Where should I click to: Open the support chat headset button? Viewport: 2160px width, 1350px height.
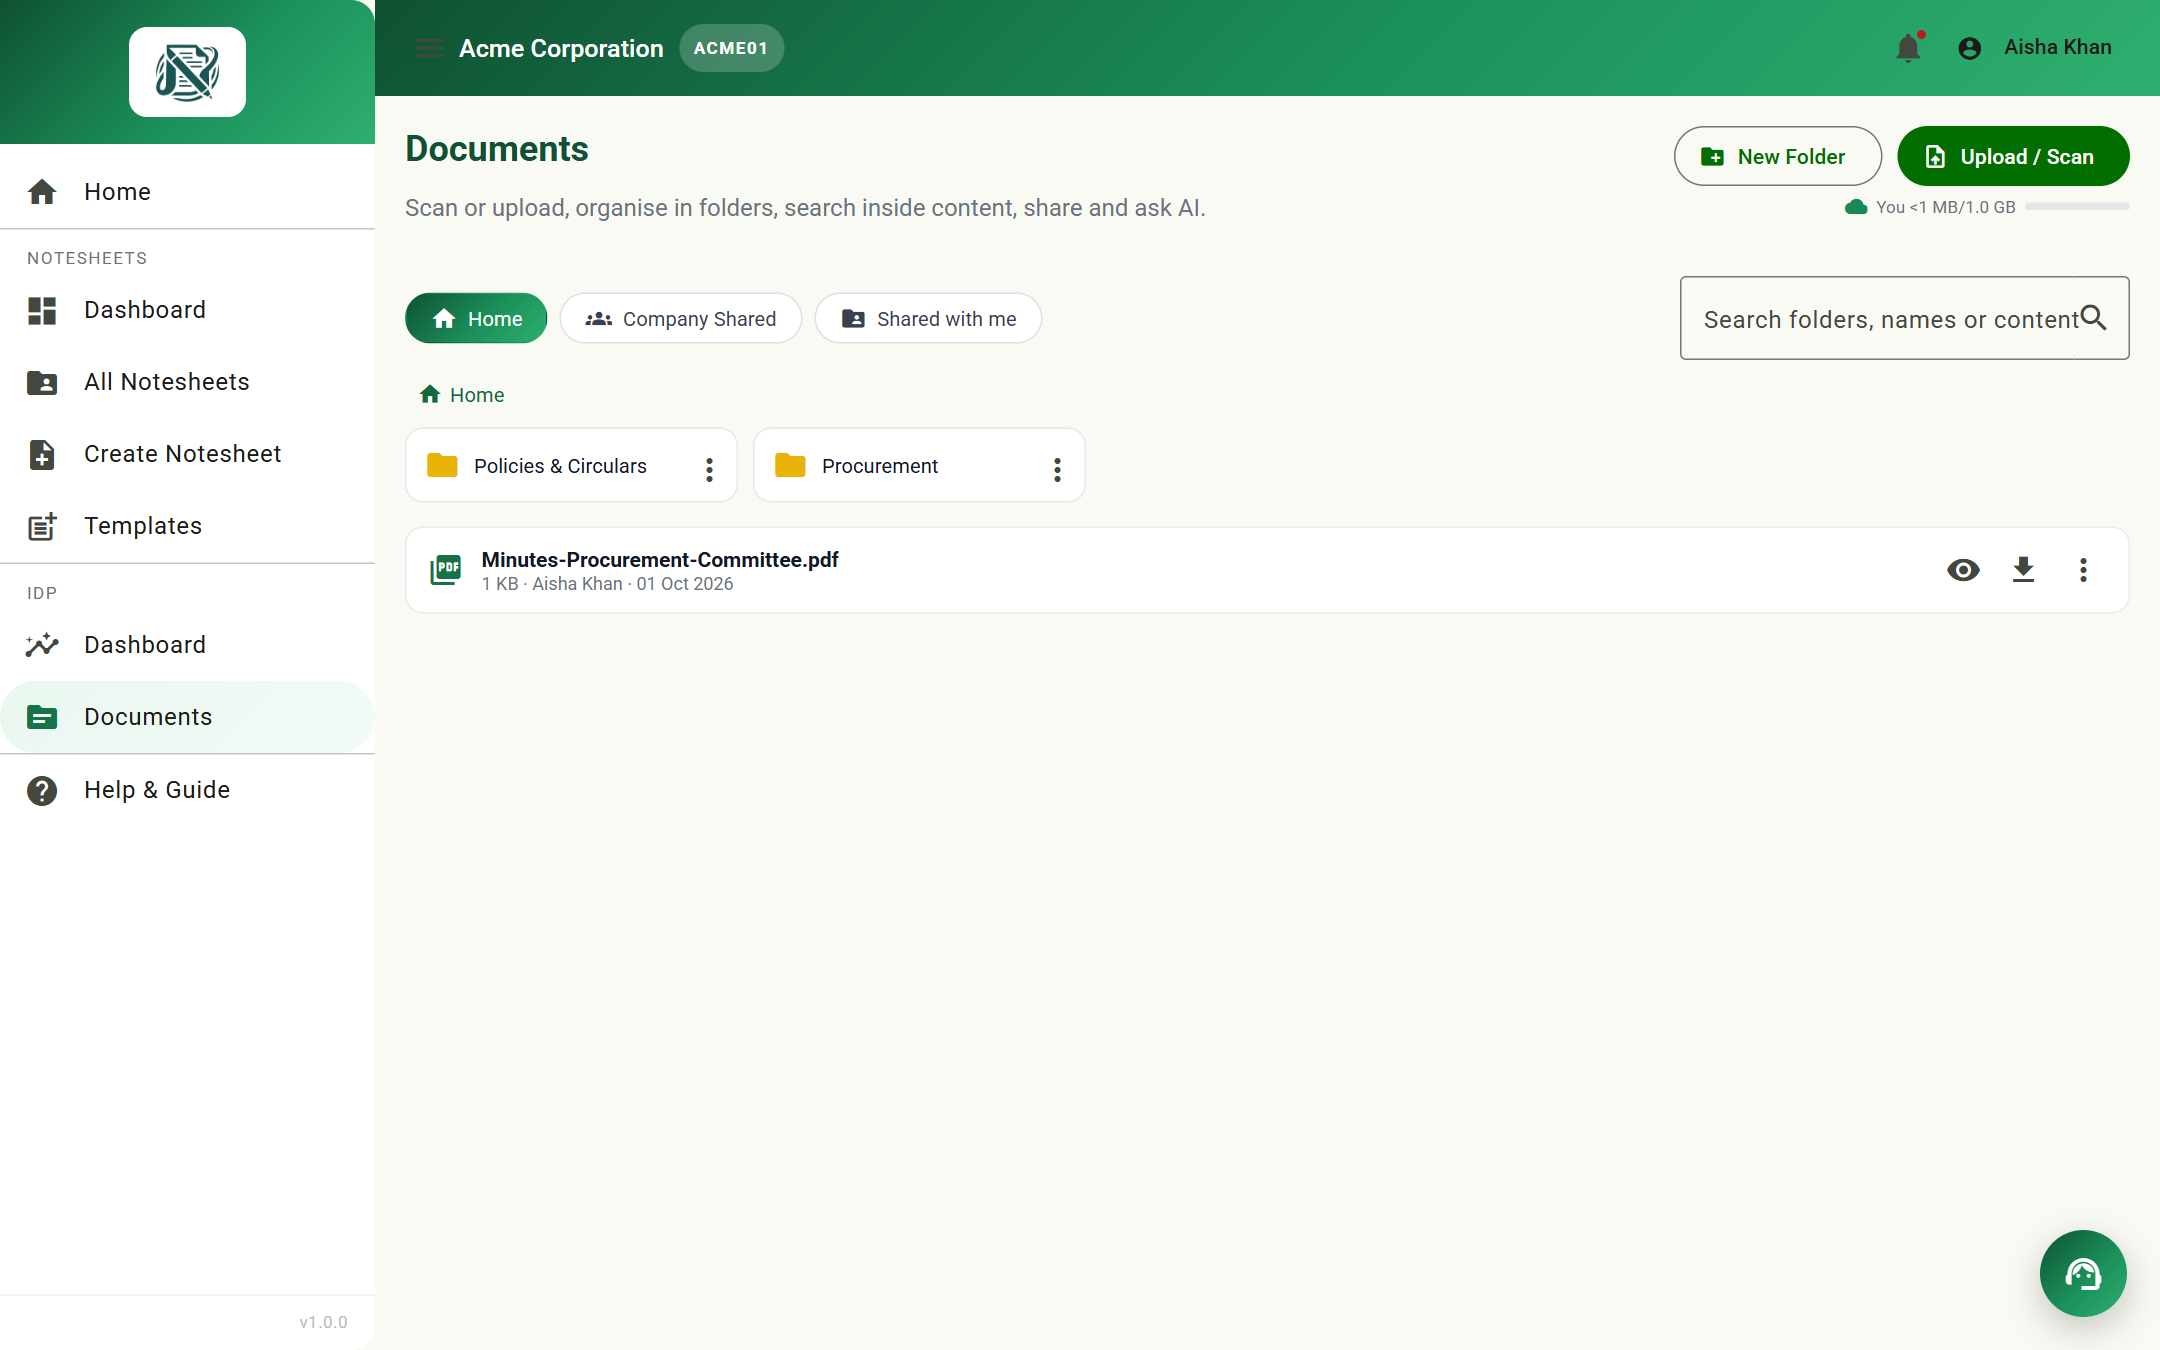(2083, 1273)
